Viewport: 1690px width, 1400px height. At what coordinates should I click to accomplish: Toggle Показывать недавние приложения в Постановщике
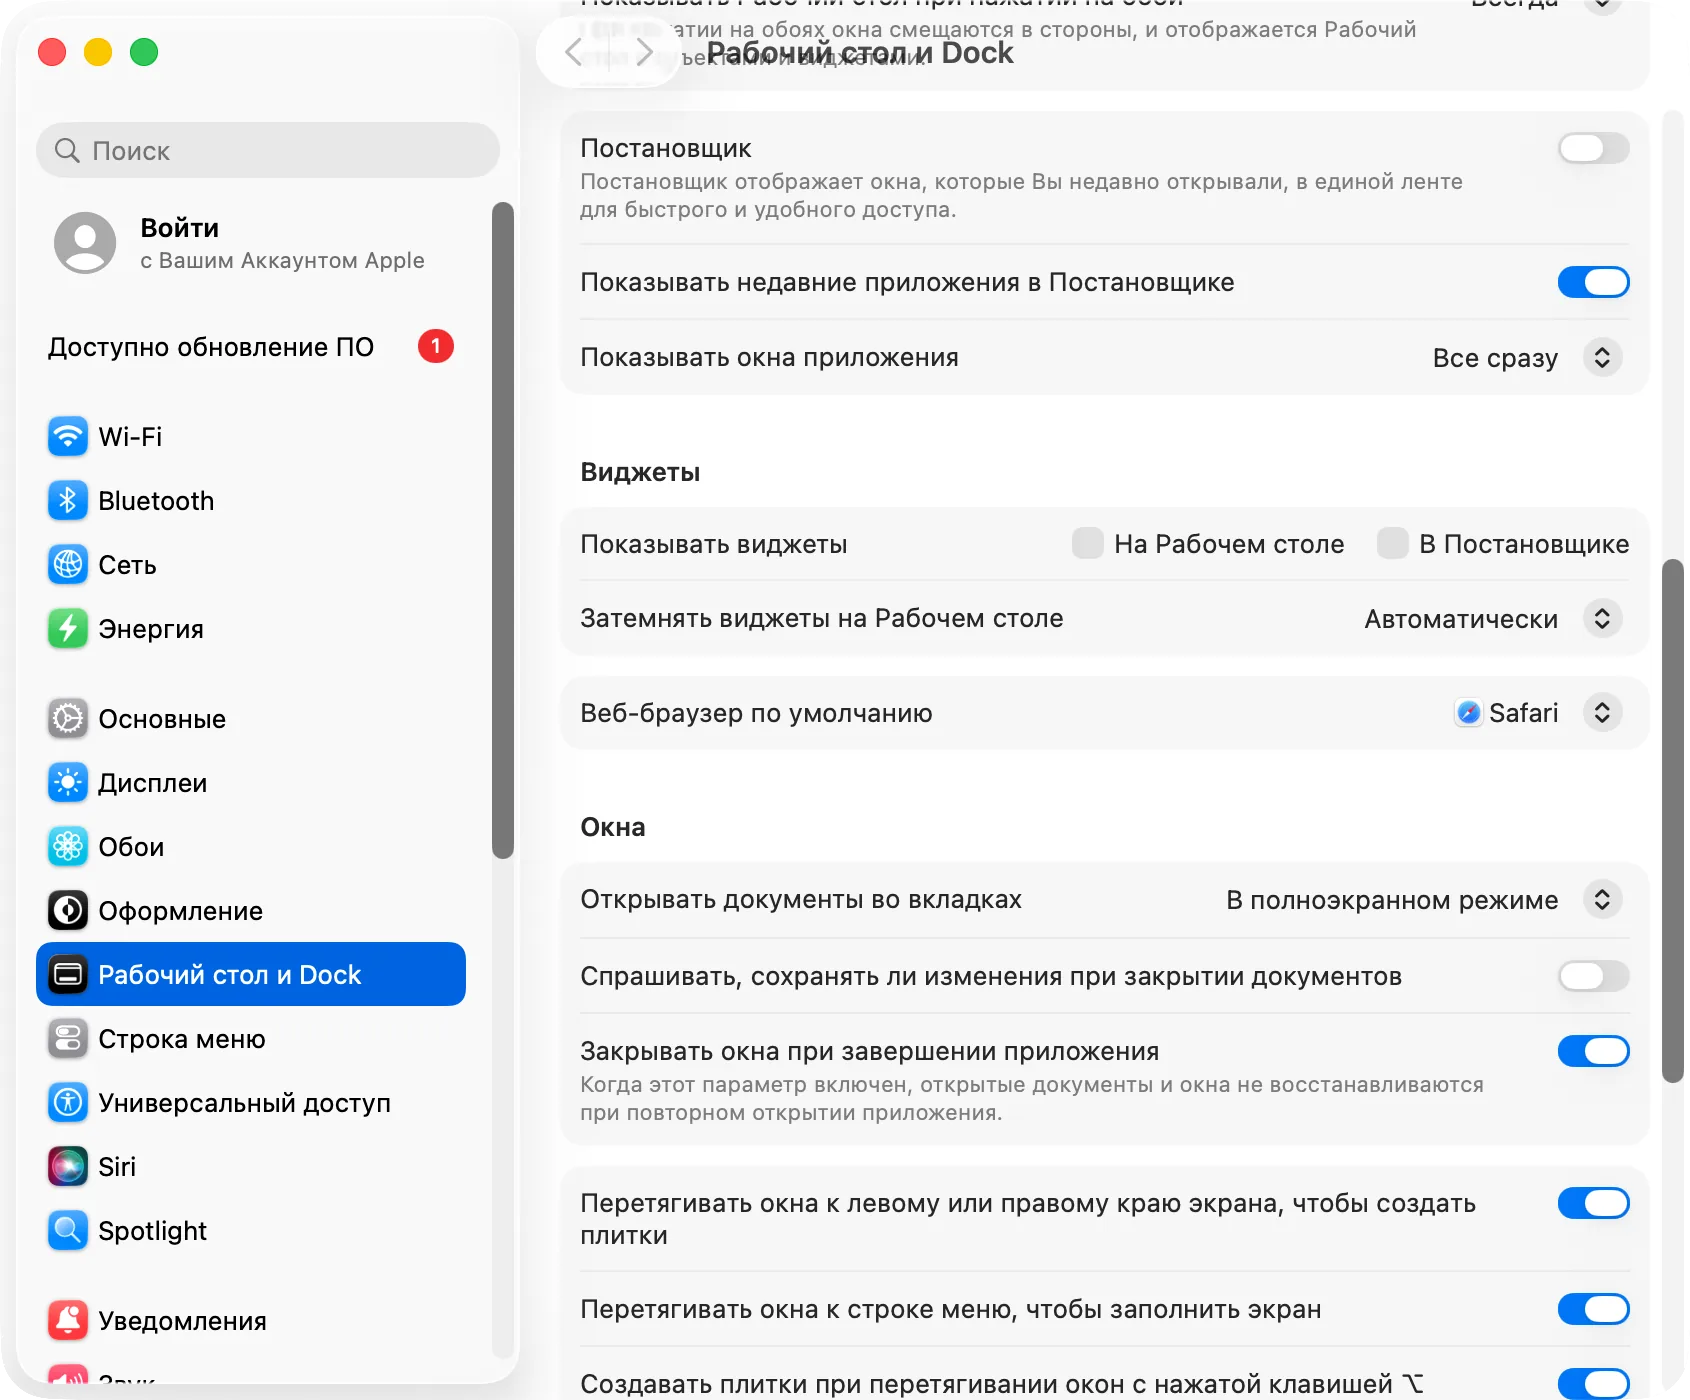tap(1593, 282)
